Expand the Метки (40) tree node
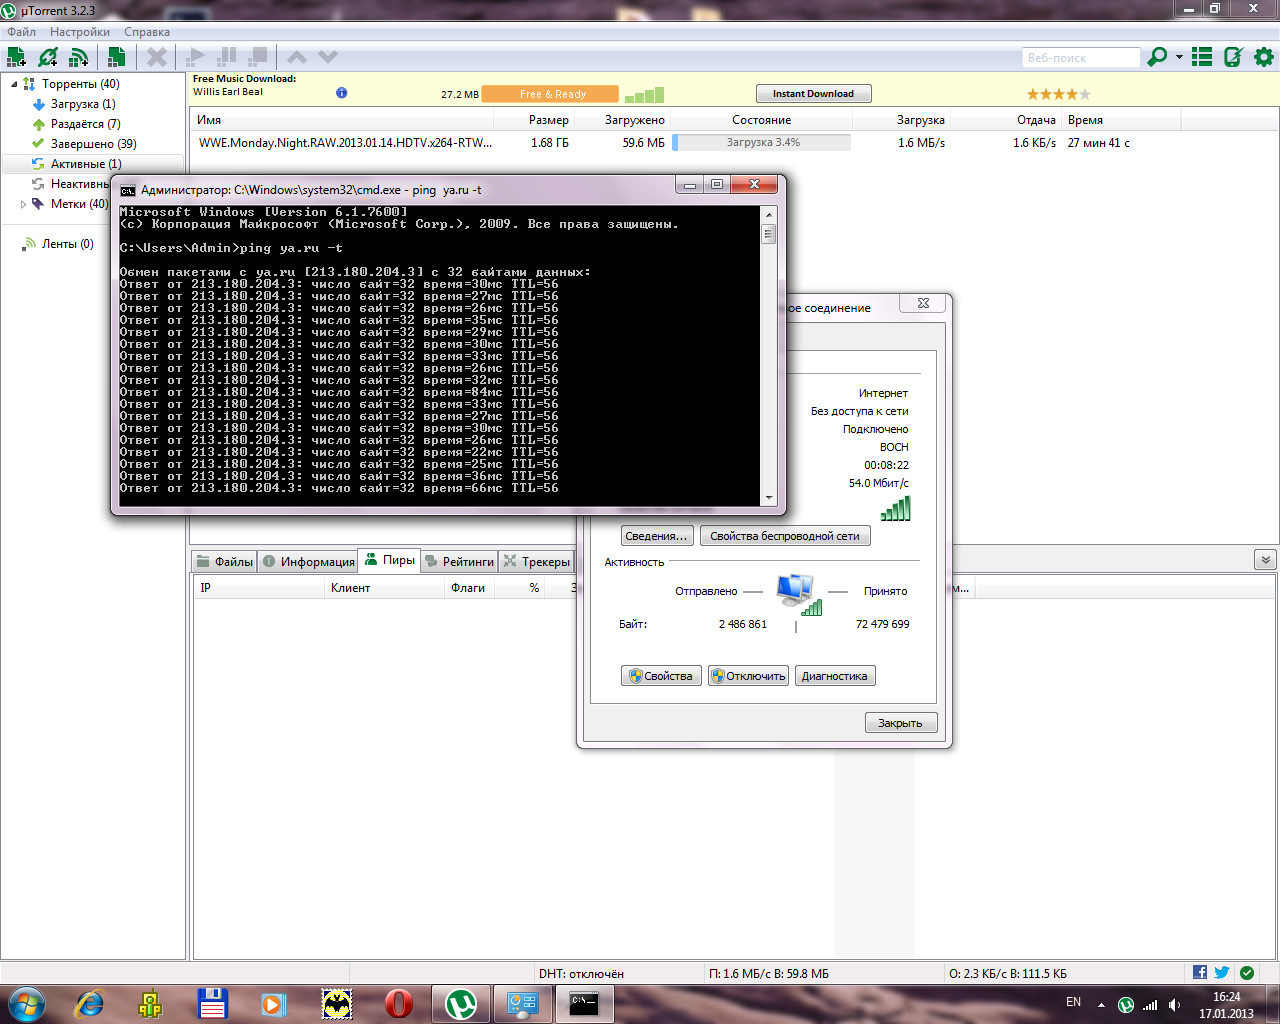Image resolution: width=1280 pixels, height=1024 pixels. click(24, 204)
